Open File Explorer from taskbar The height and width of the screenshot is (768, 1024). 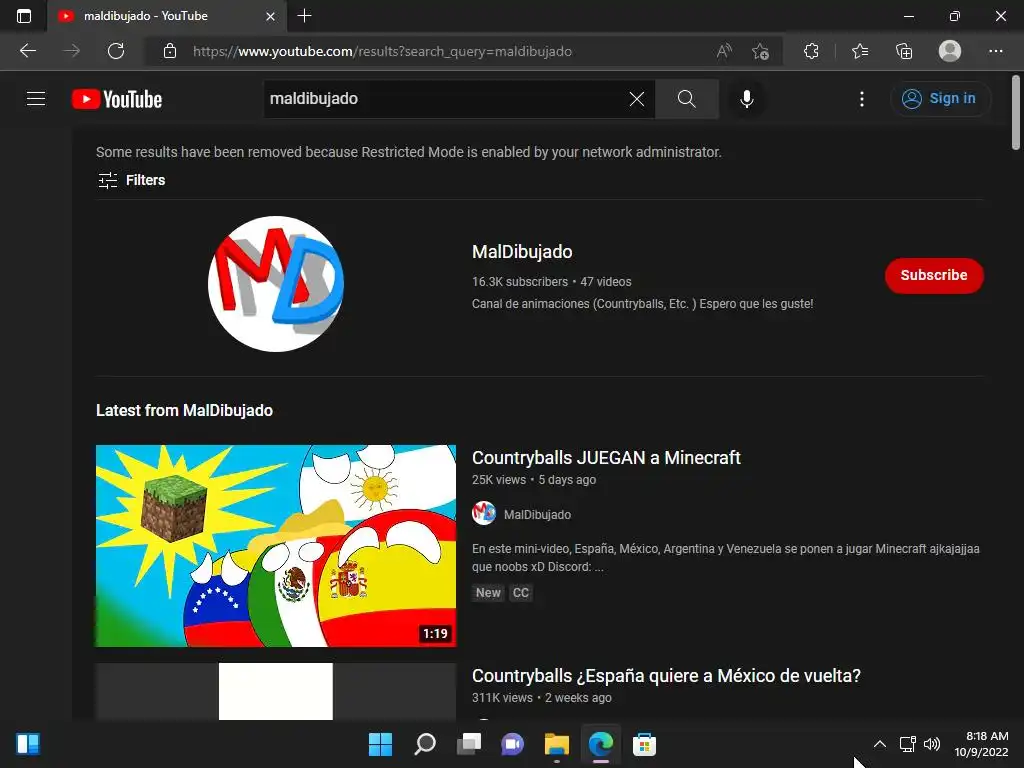556,744
